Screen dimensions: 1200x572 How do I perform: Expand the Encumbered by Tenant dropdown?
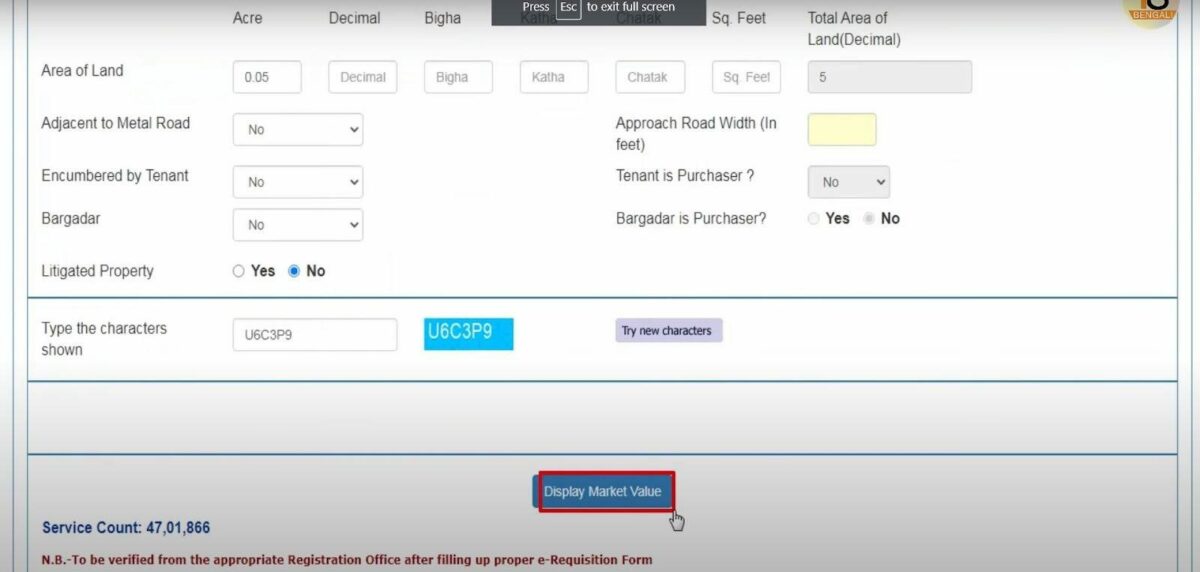(x=297, y=182)
